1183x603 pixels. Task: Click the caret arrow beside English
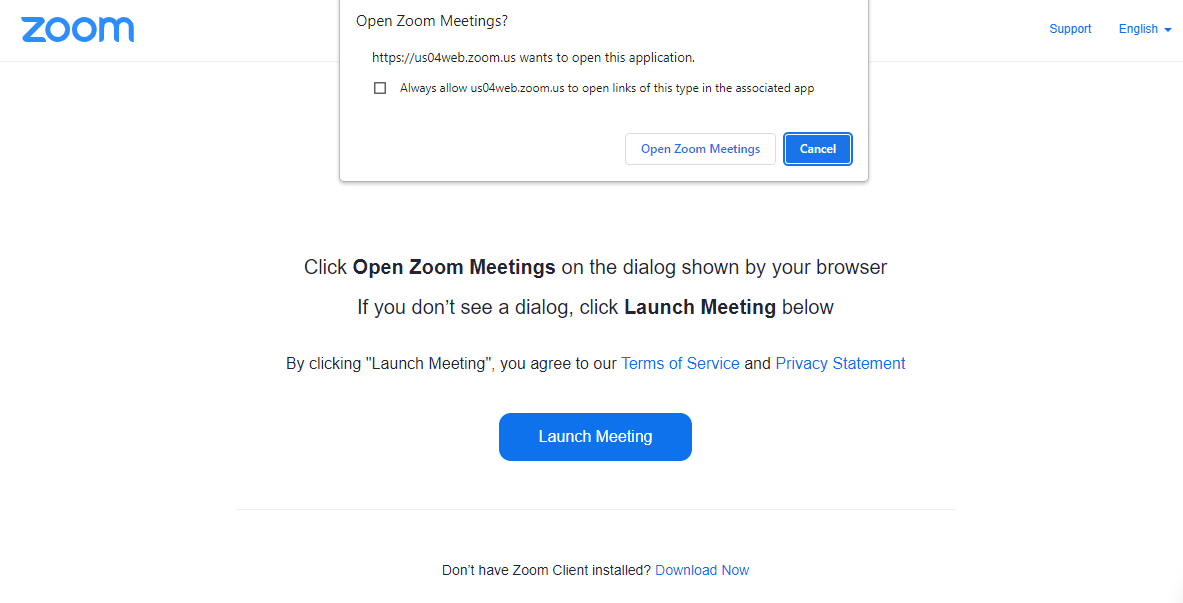click(x=1168, y=30)
